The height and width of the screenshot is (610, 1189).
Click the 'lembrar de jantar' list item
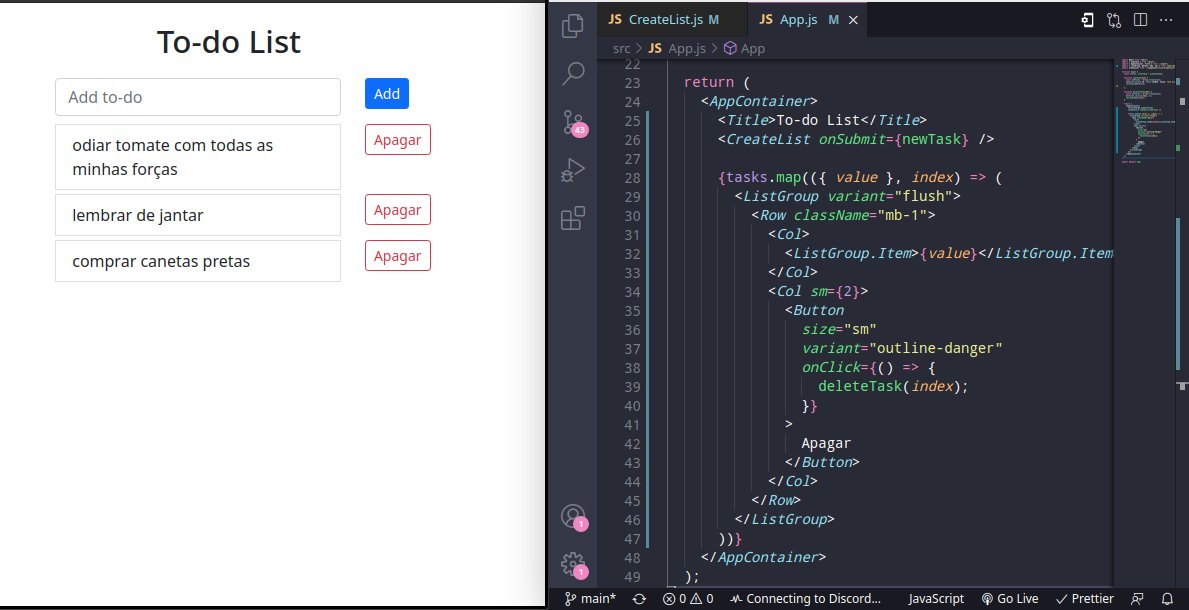pos(198,215)
